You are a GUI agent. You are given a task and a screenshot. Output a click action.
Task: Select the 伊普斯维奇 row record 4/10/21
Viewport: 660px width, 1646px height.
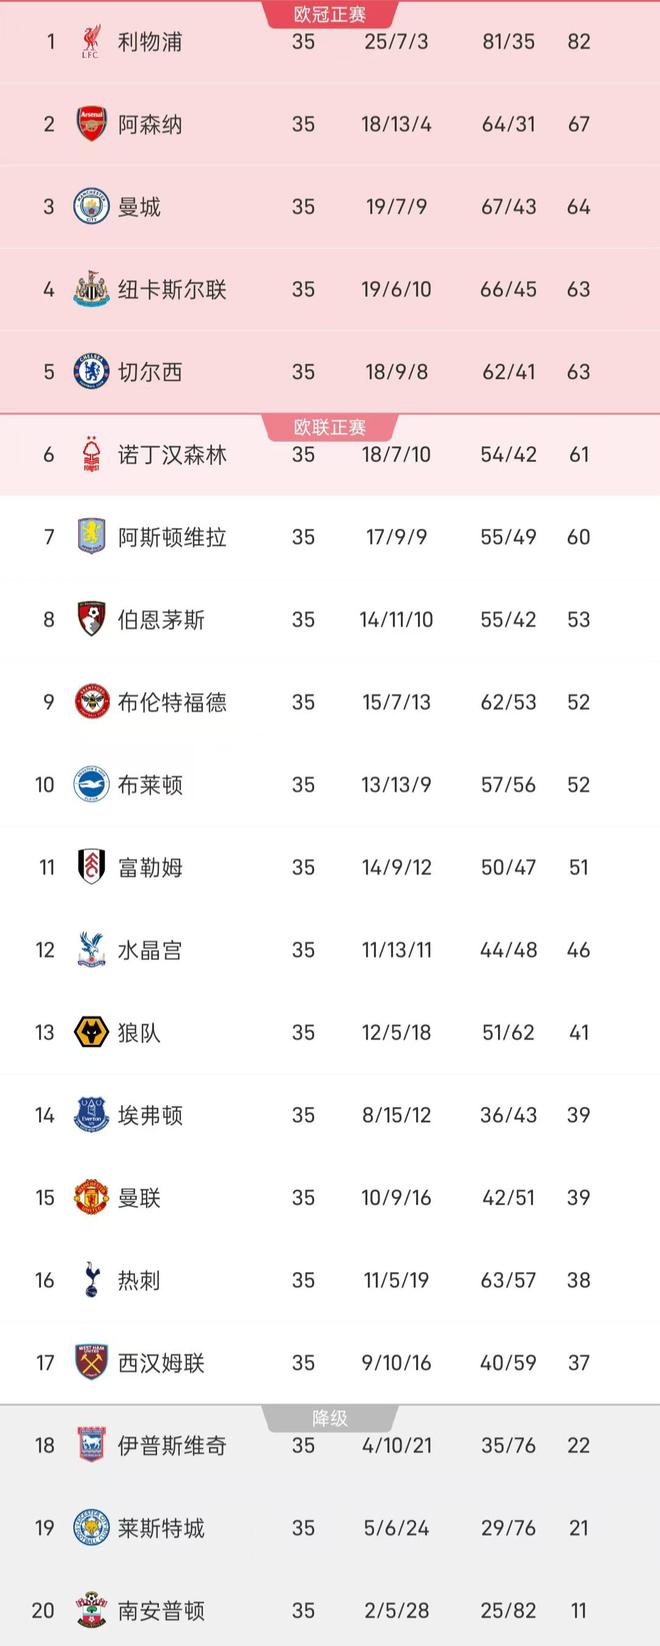[397, 1445]
